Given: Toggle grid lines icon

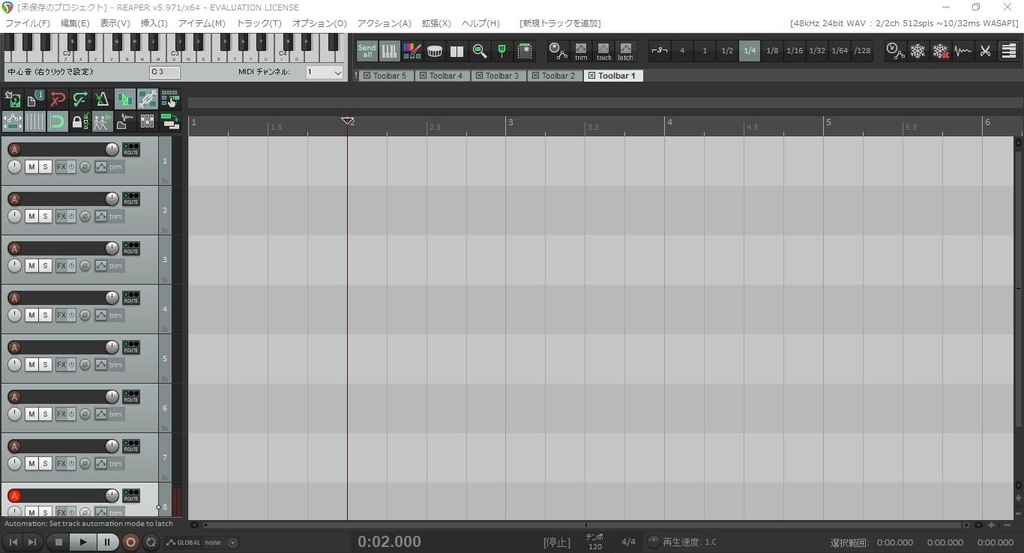Looking at the screenshot, I should point(35,121).
